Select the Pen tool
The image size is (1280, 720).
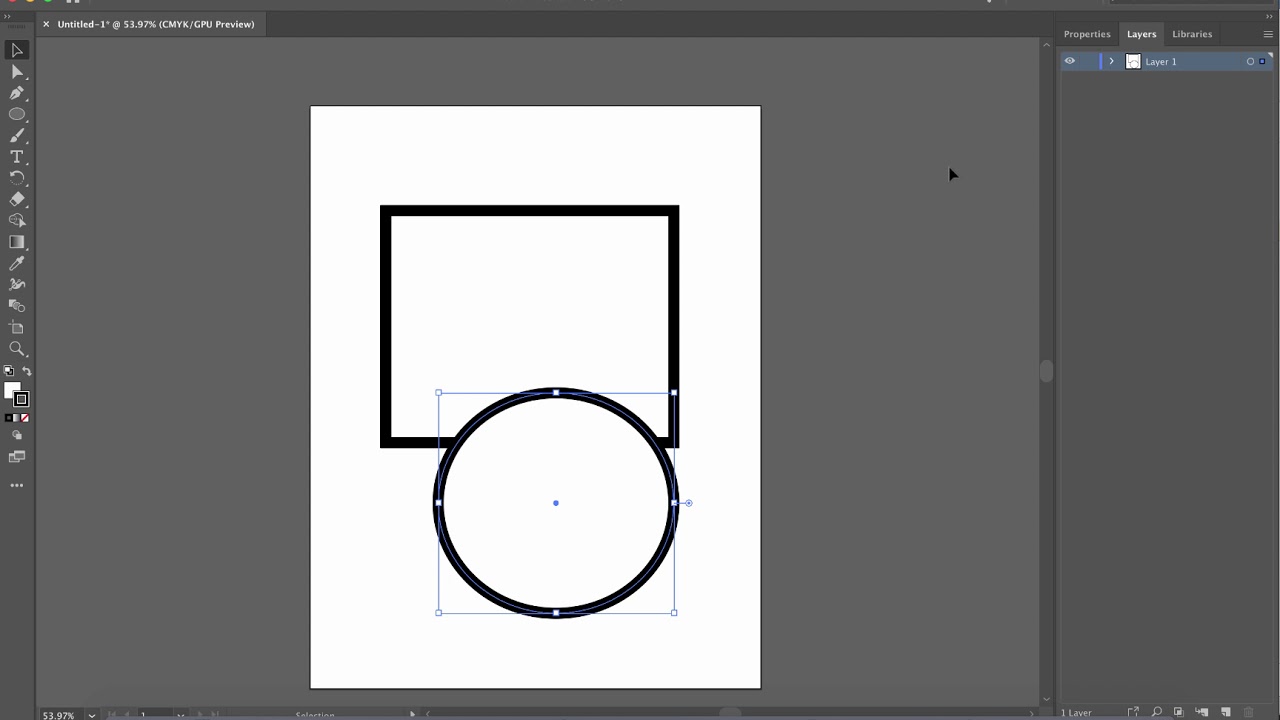tap(17, 93)
